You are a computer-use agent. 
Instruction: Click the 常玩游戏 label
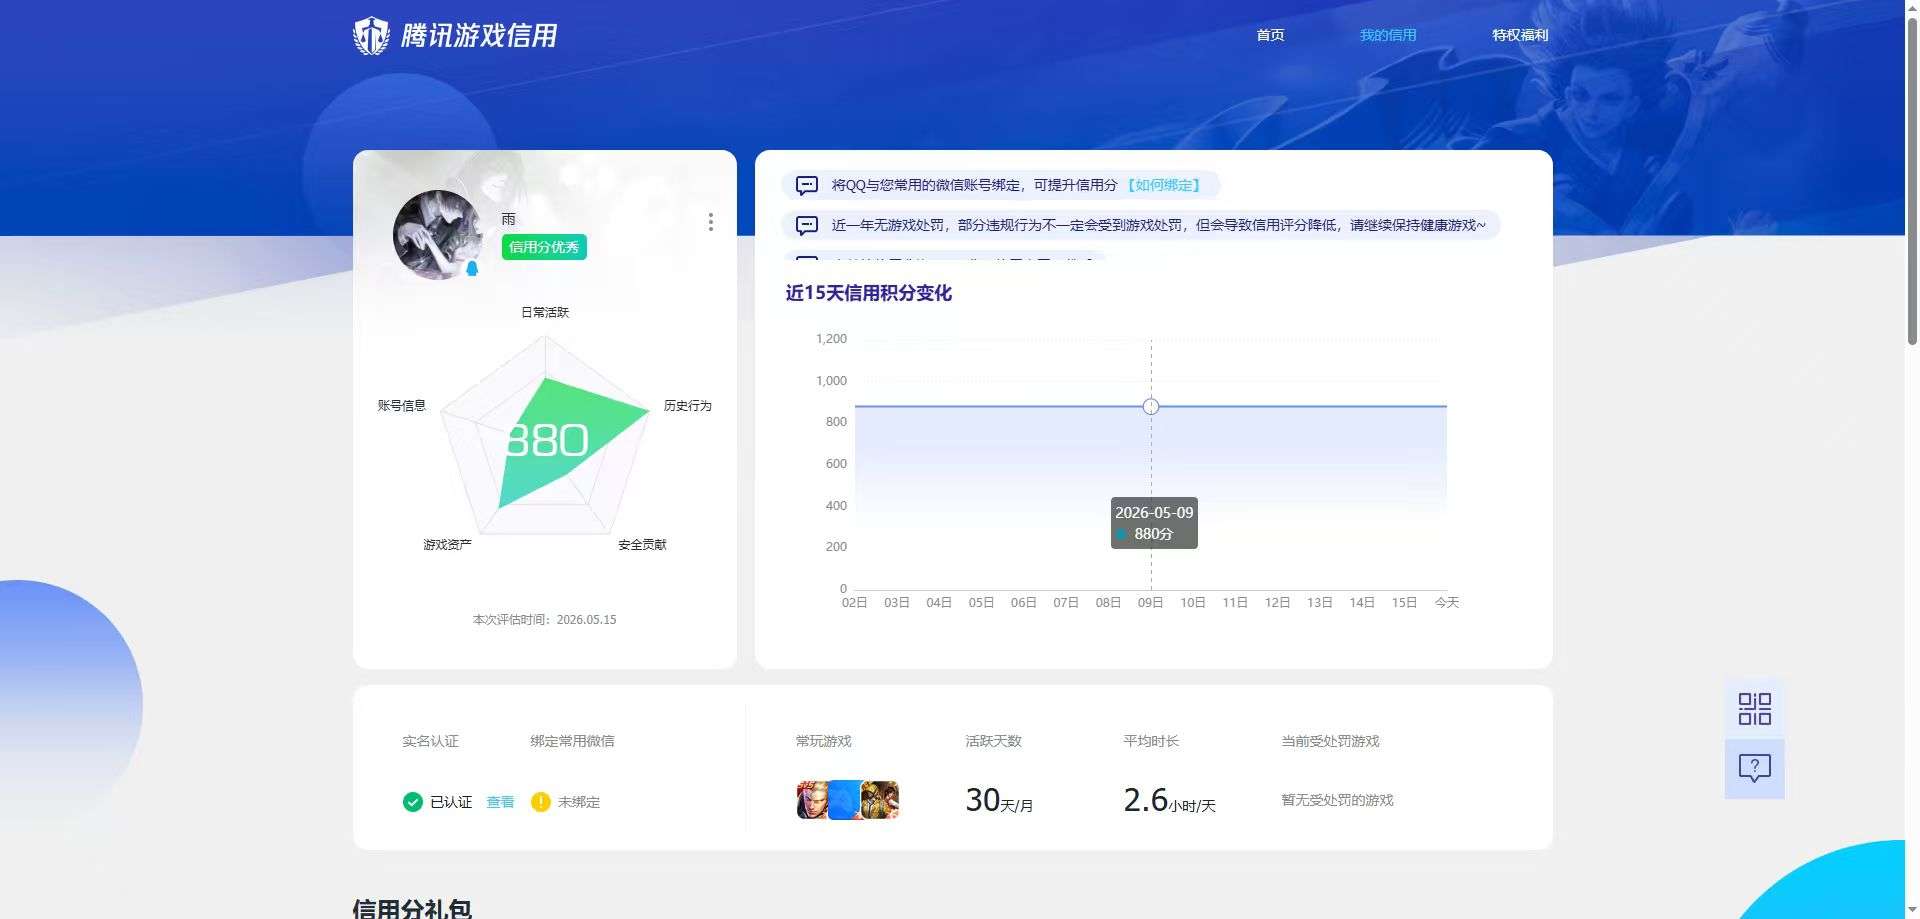(823, 741)
